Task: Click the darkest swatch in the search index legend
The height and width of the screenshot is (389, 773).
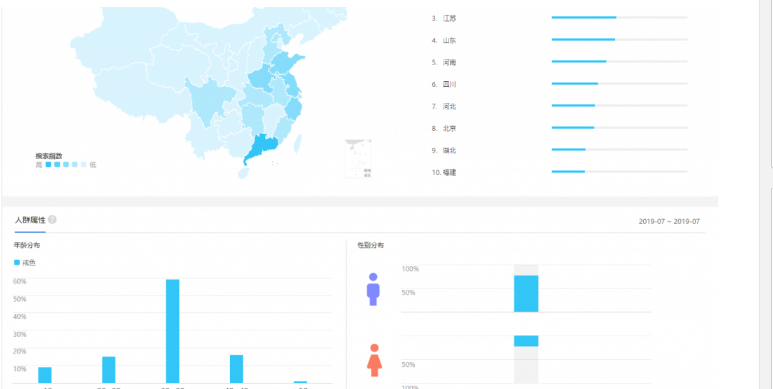Action: point(48,165)
